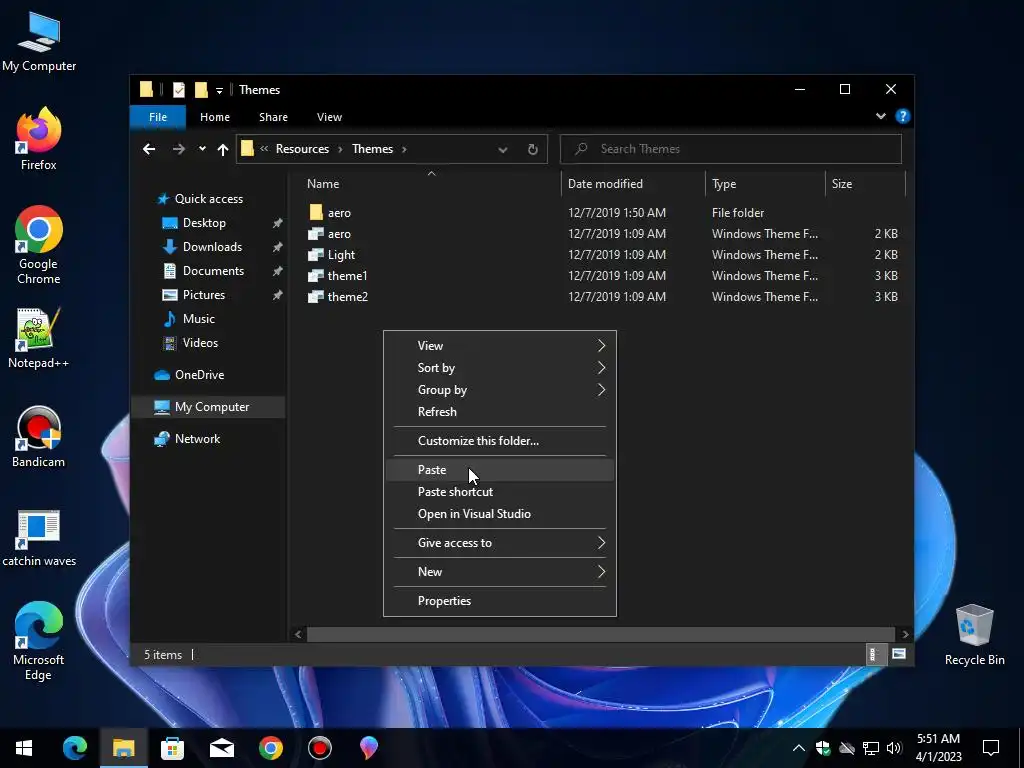Expand Give access to submenu
The width and height of the screenshot is (1024, 768).
[x=500, y=543]
